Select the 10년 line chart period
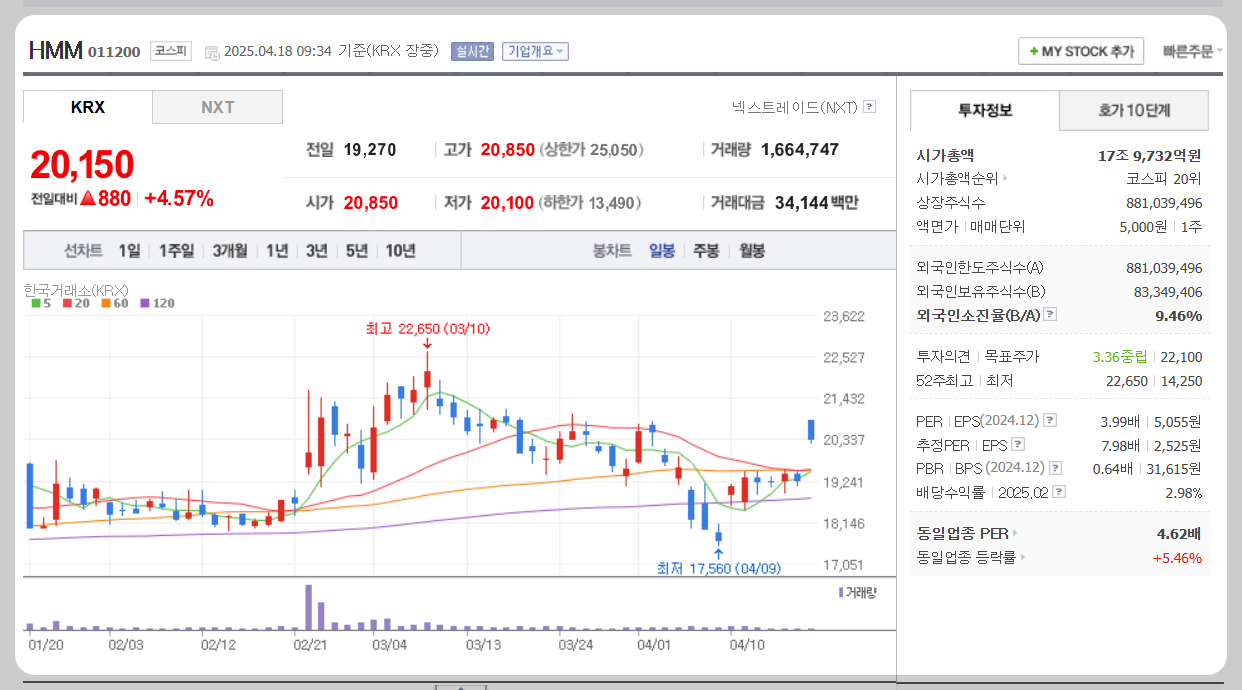The image size is (1242, 690). 400,251
